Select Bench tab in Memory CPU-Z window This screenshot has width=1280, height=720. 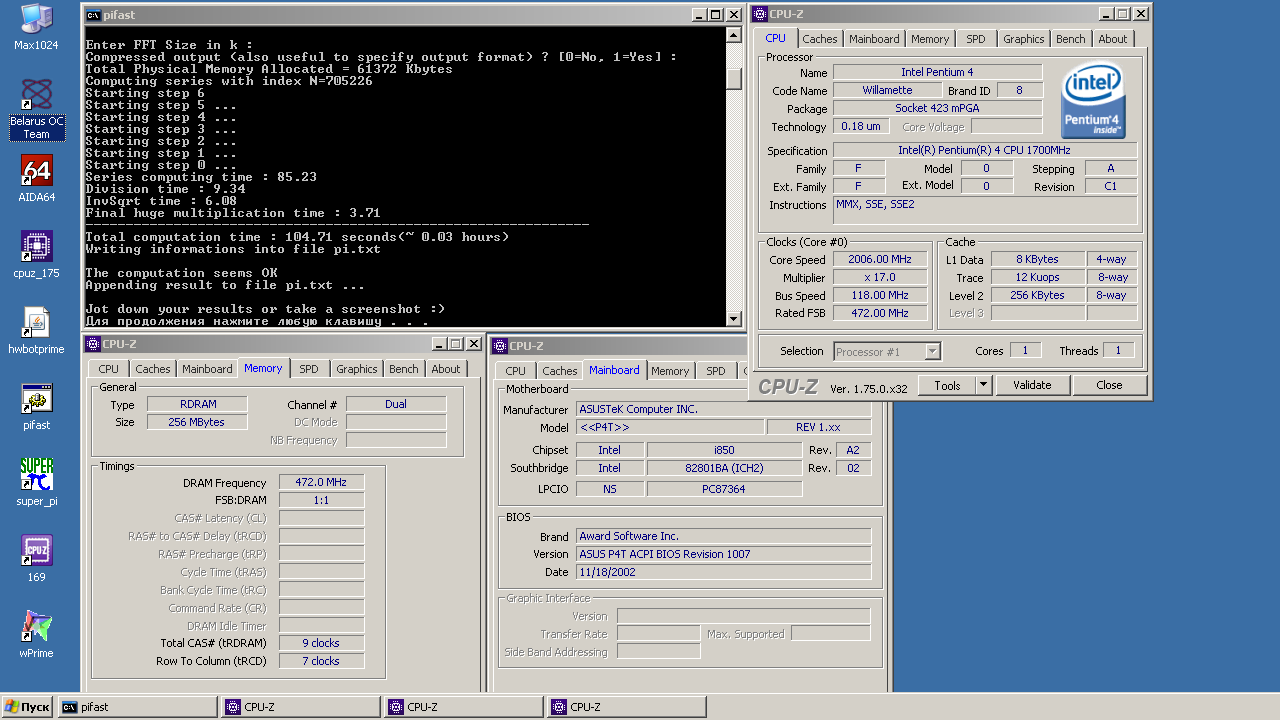(404, 369)
